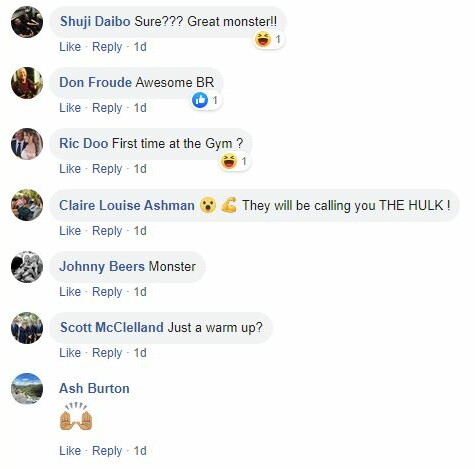Open Claire Louise Ashman's name link
The height and width of the screenshot is (469, 475).
coord(127,205)
